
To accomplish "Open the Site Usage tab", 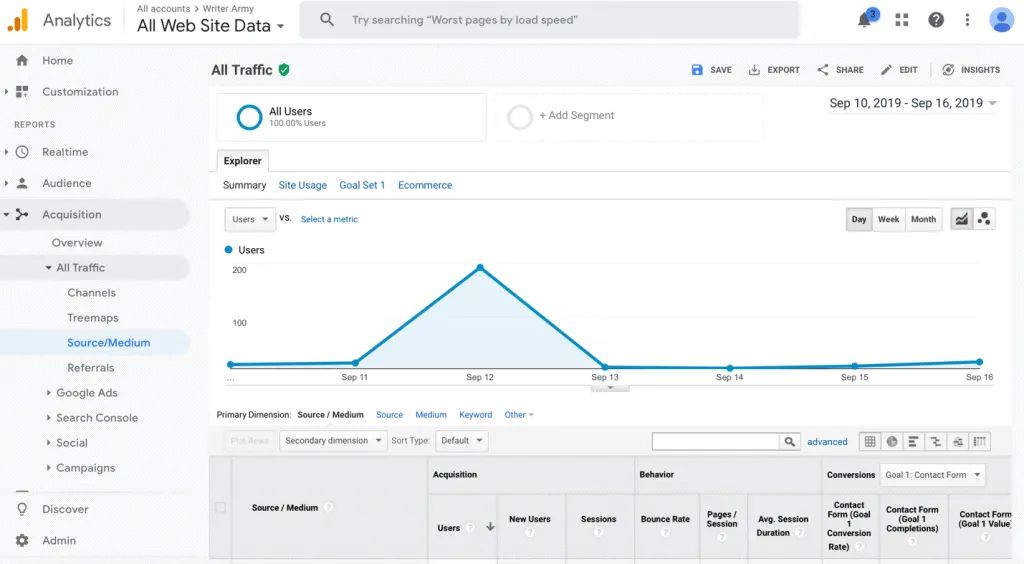I will coord(302,185).
